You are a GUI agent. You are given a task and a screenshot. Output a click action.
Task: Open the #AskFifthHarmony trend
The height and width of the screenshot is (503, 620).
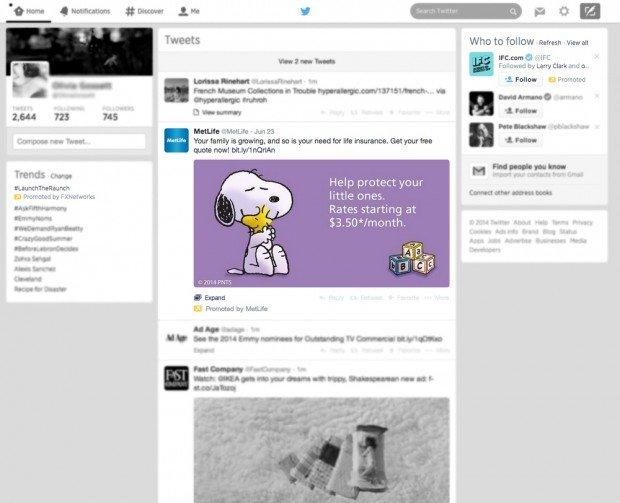pos(40,208)
